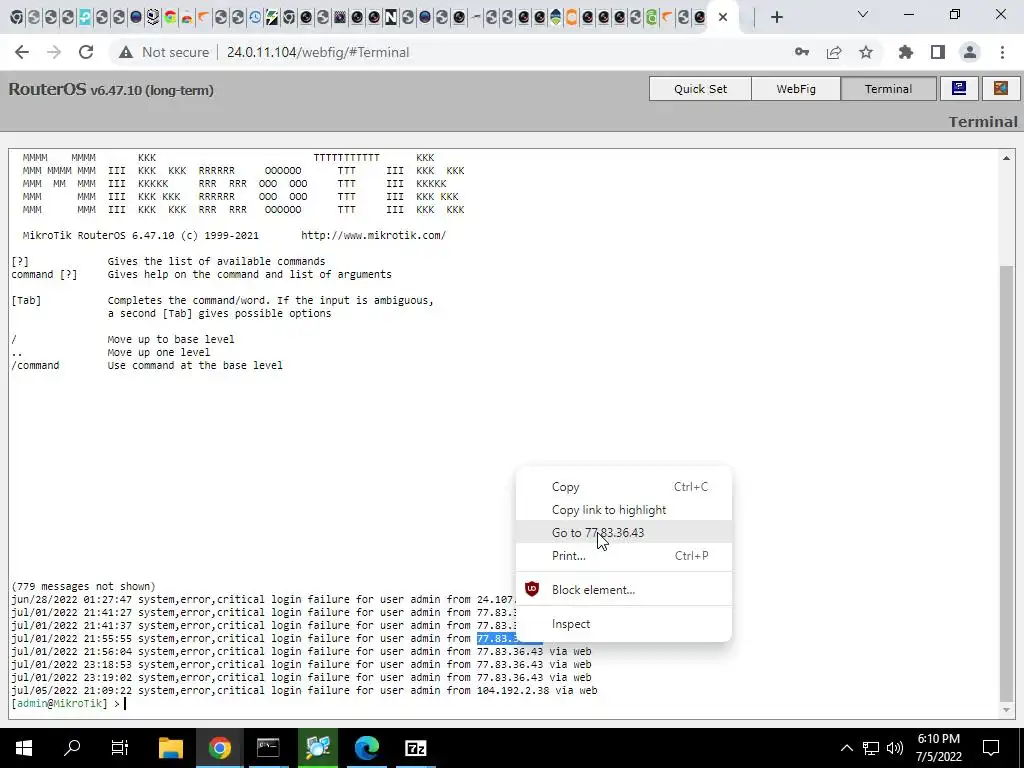1024x768 pixels.
Task: Share this page via the share icon
Action: coord(834,52)
